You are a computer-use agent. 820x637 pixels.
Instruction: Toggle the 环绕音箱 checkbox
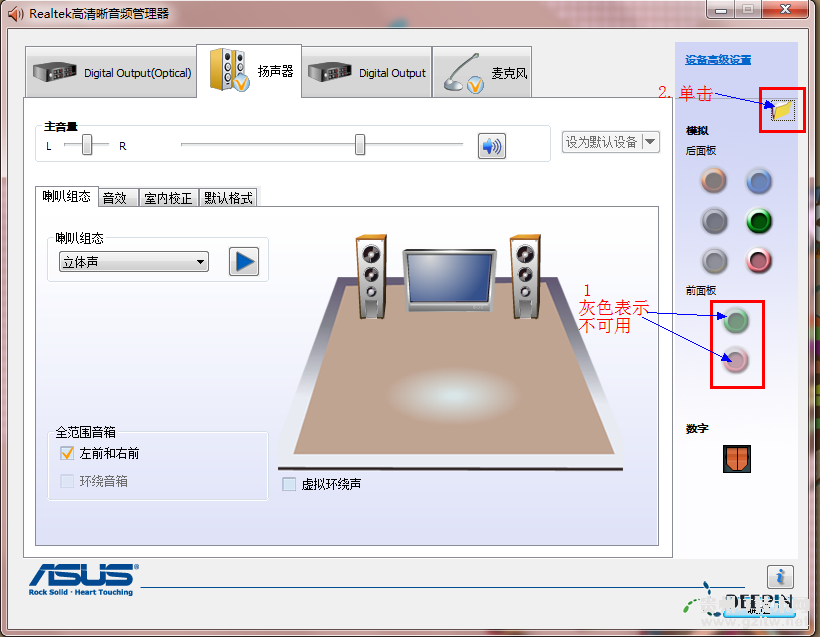67,481
